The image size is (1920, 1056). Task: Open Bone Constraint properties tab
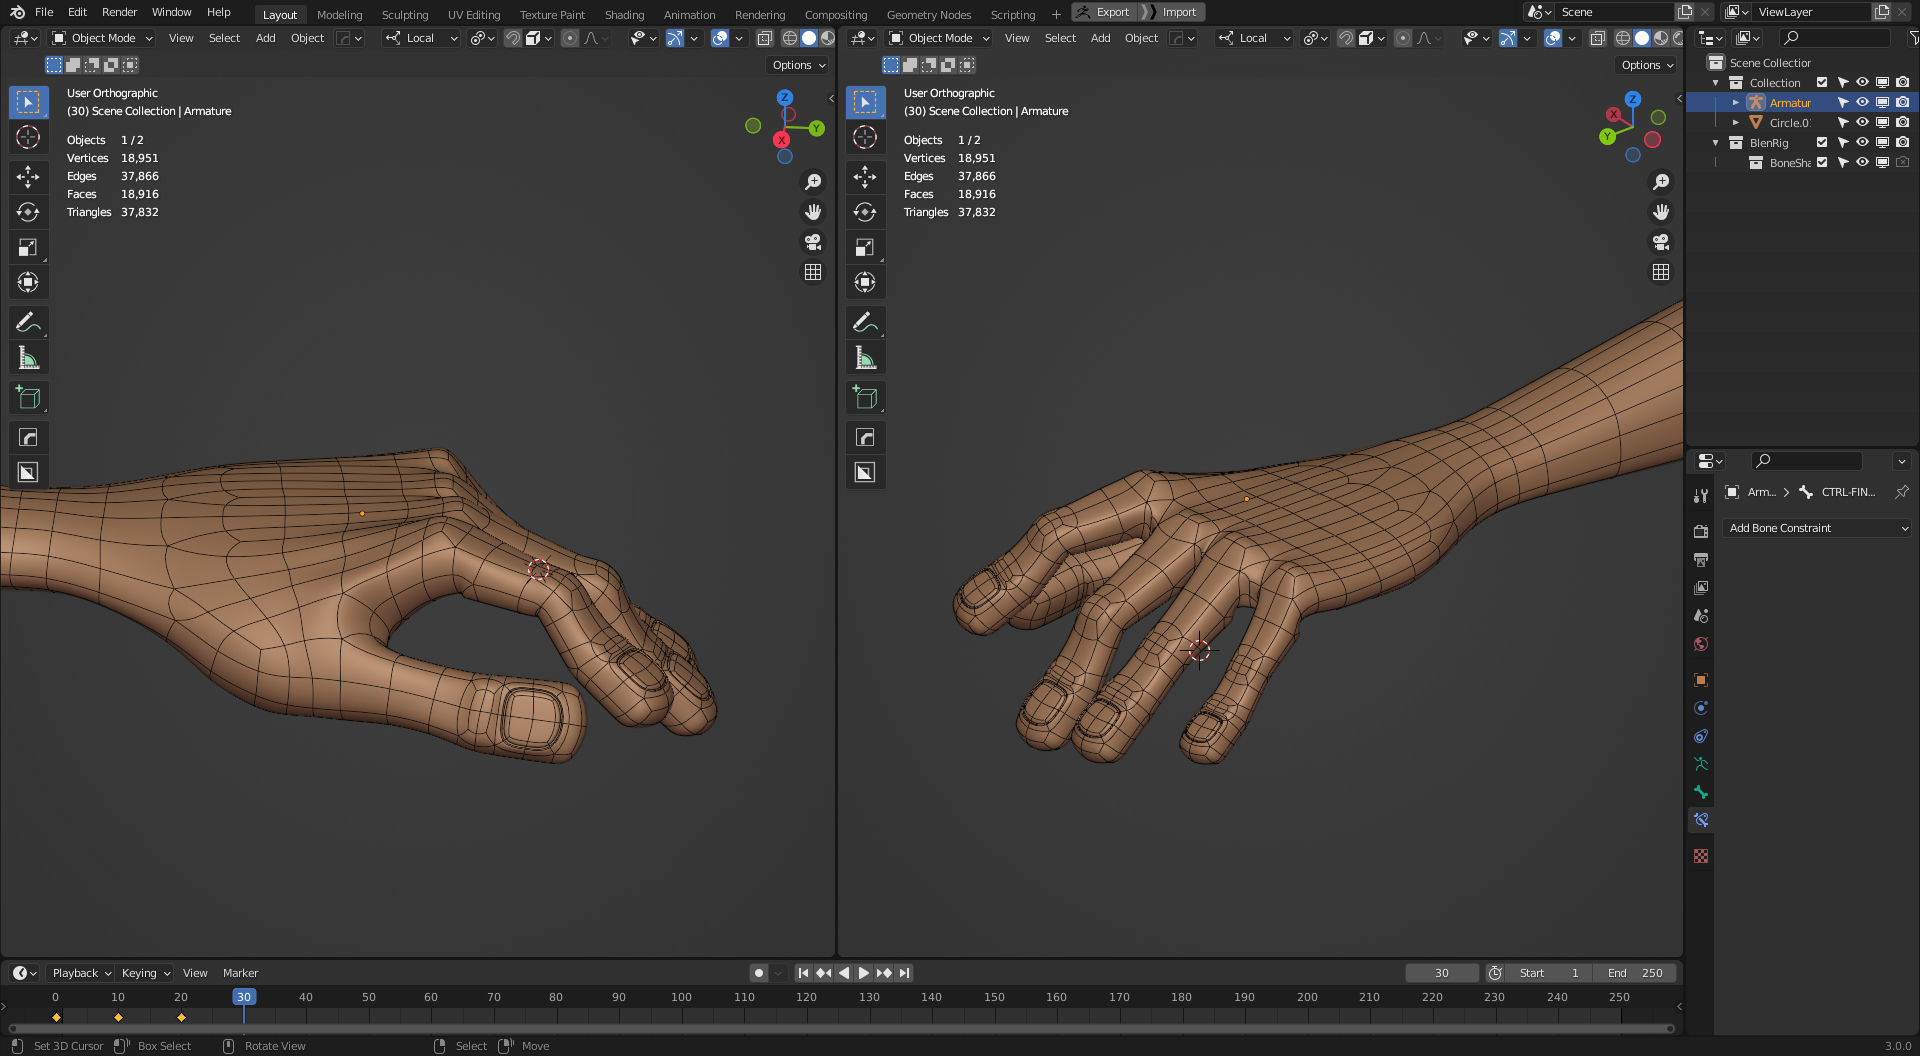[x=1701, y=820]
